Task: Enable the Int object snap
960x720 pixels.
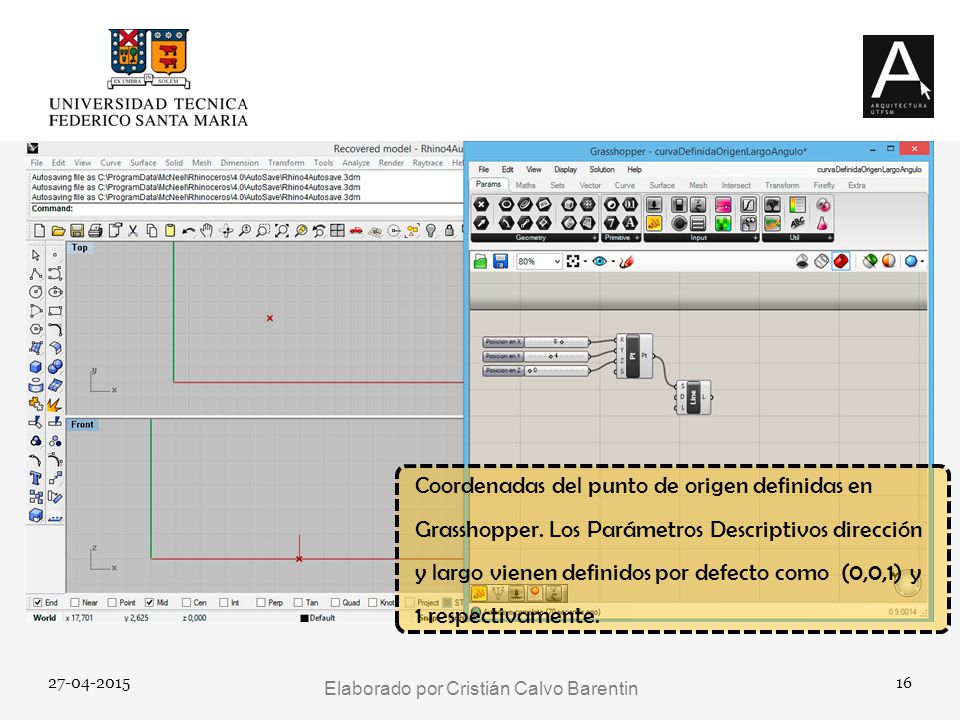Action: tap(223, 602)
